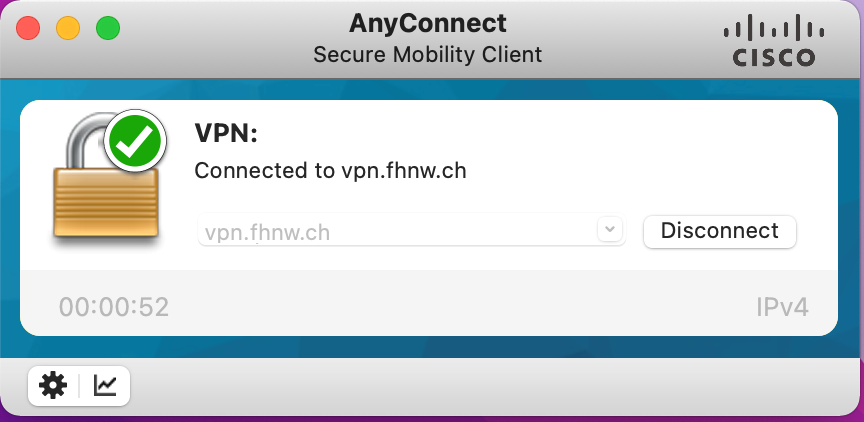Click the AnyConnect window title
The image size is (864, 422).
click(x=428, y=23)
